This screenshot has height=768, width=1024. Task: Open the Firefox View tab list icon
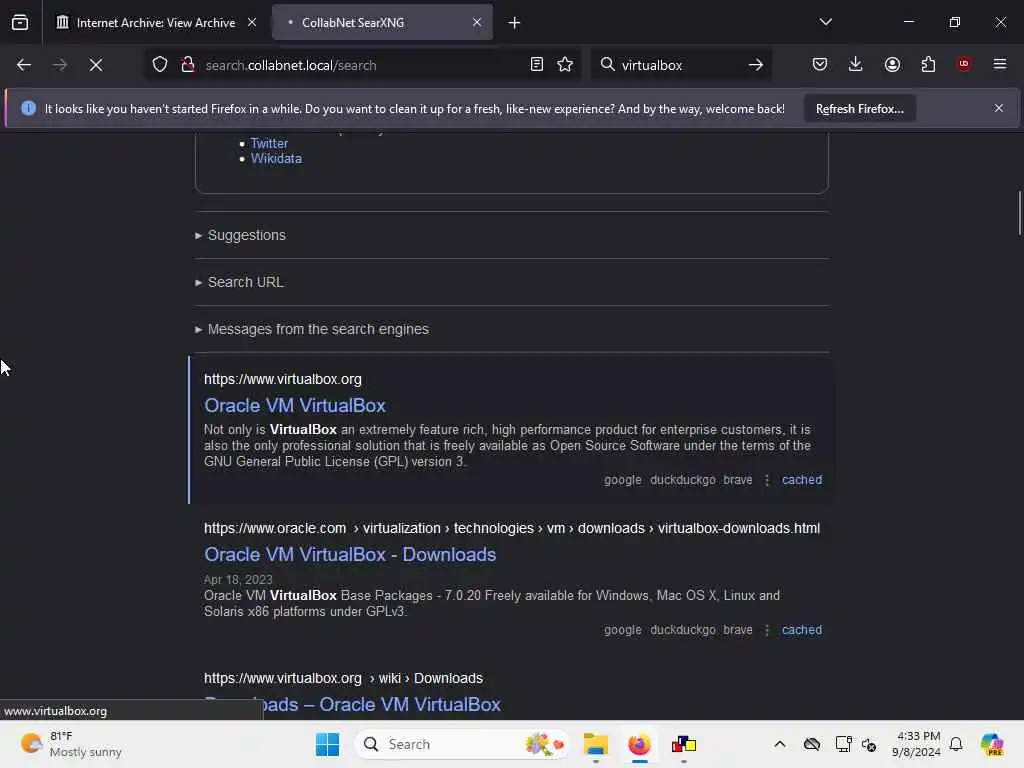pos(20,22)
